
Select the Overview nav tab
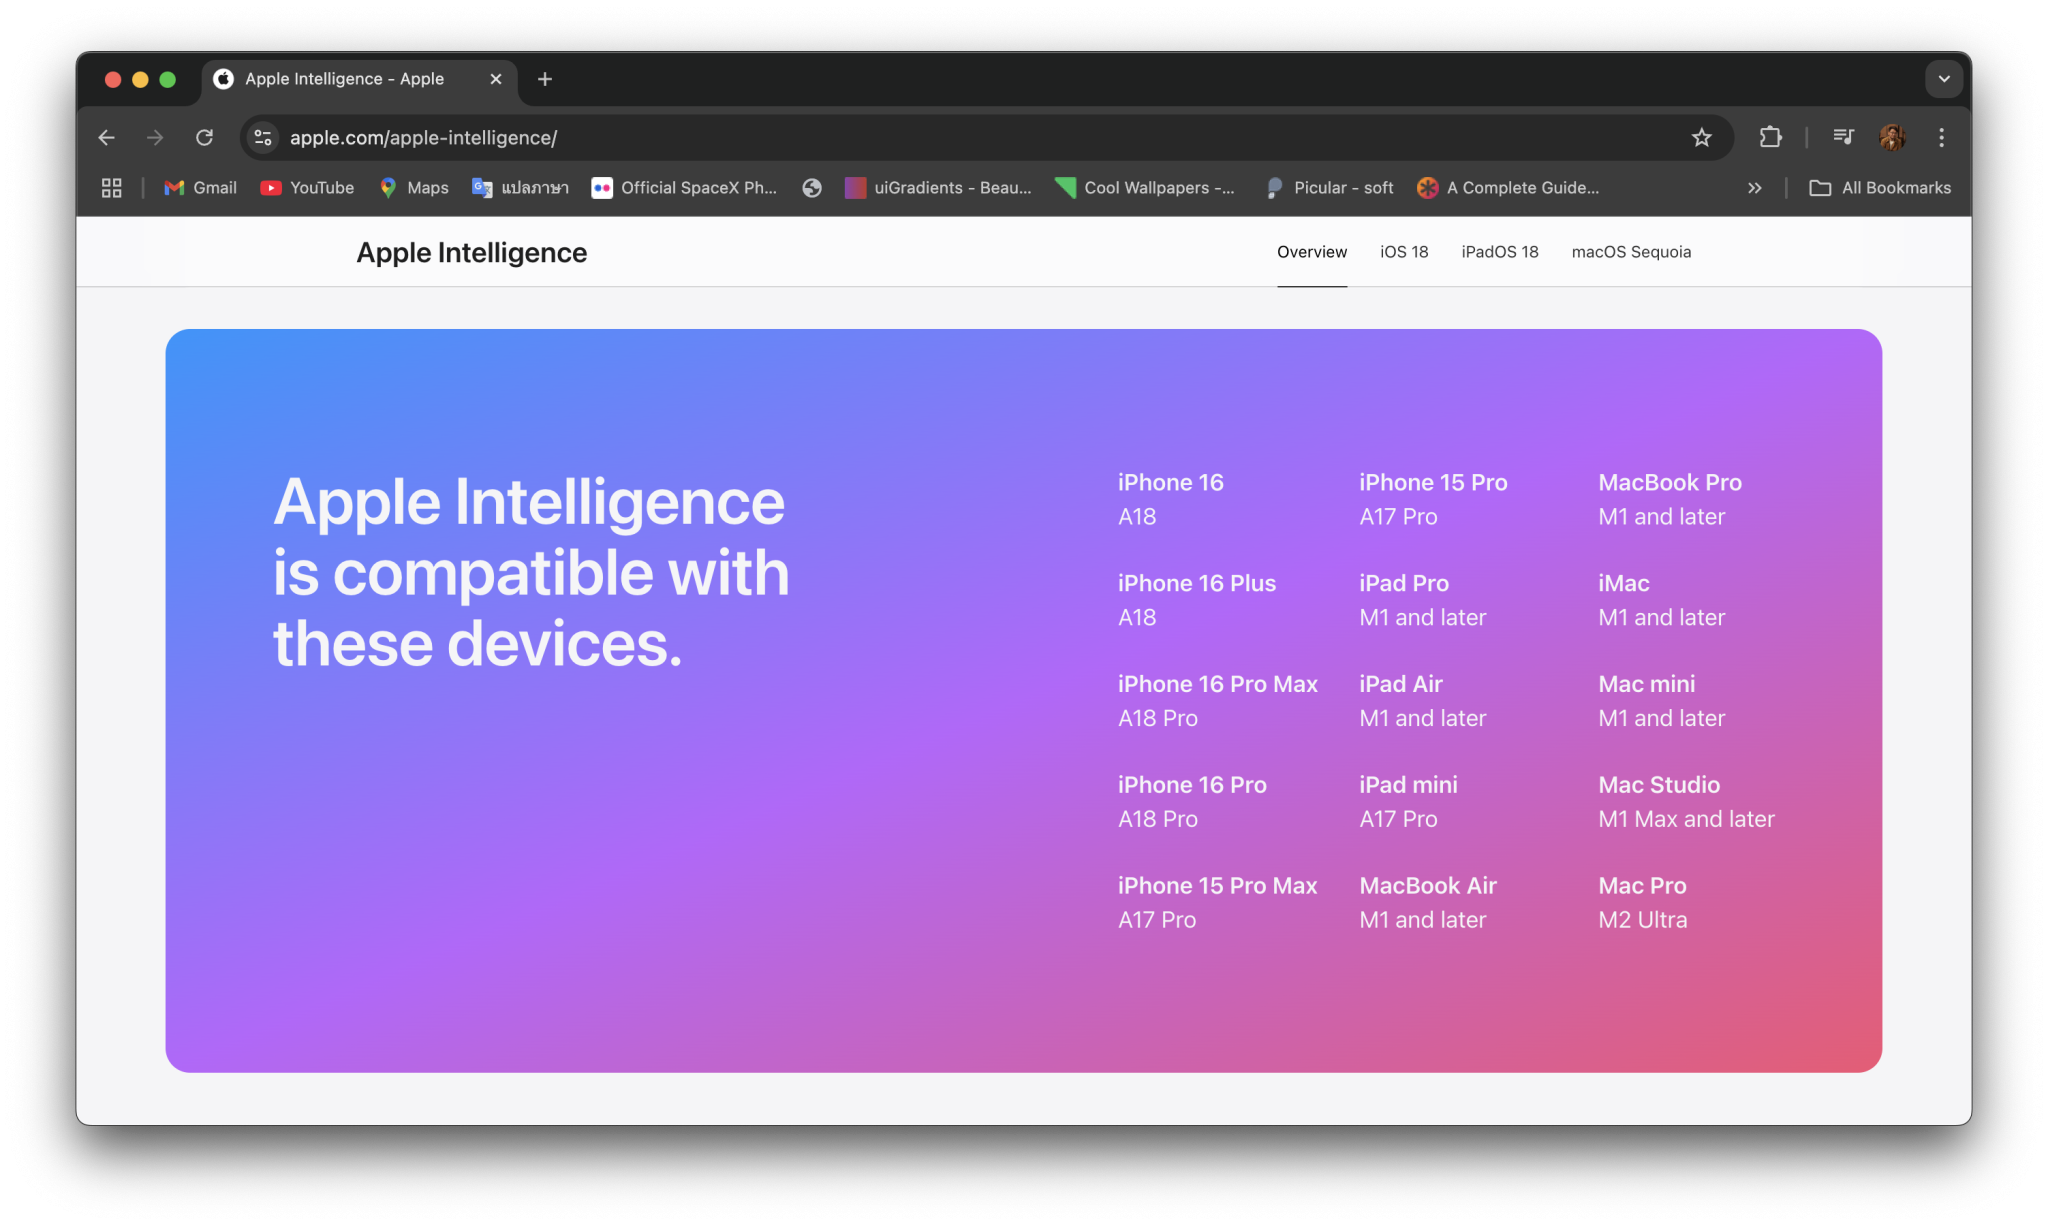click(x=1311, y=252)
